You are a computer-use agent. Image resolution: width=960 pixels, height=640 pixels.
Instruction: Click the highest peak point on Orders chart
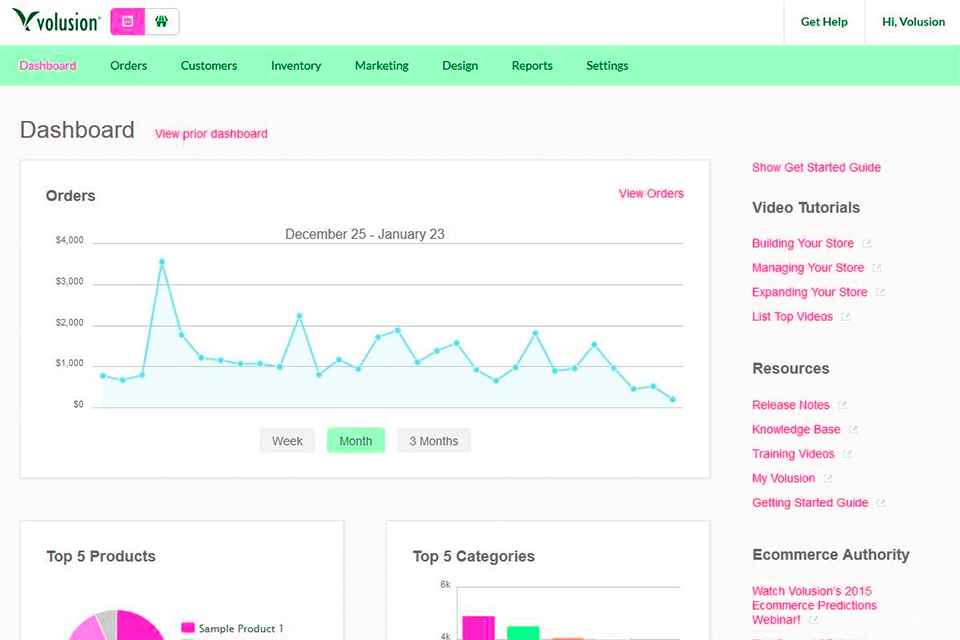tap(162, 262)
